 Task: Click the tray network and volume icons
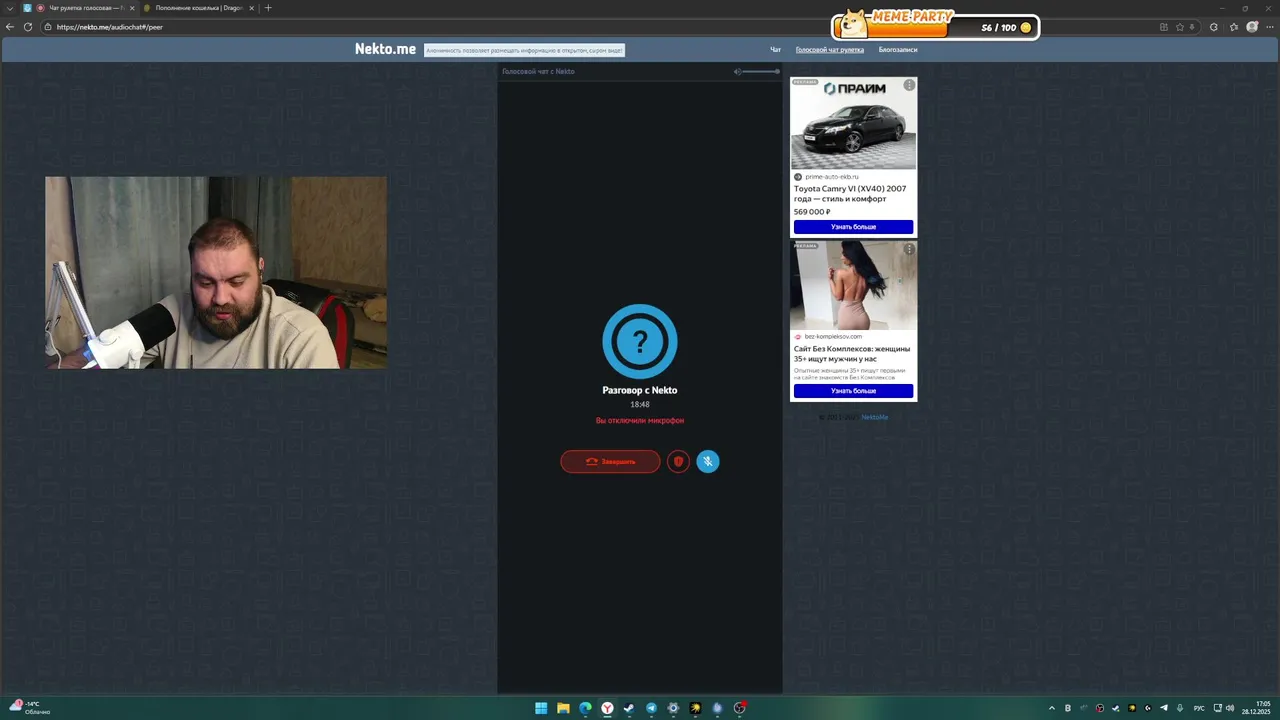click(1224, 708)
